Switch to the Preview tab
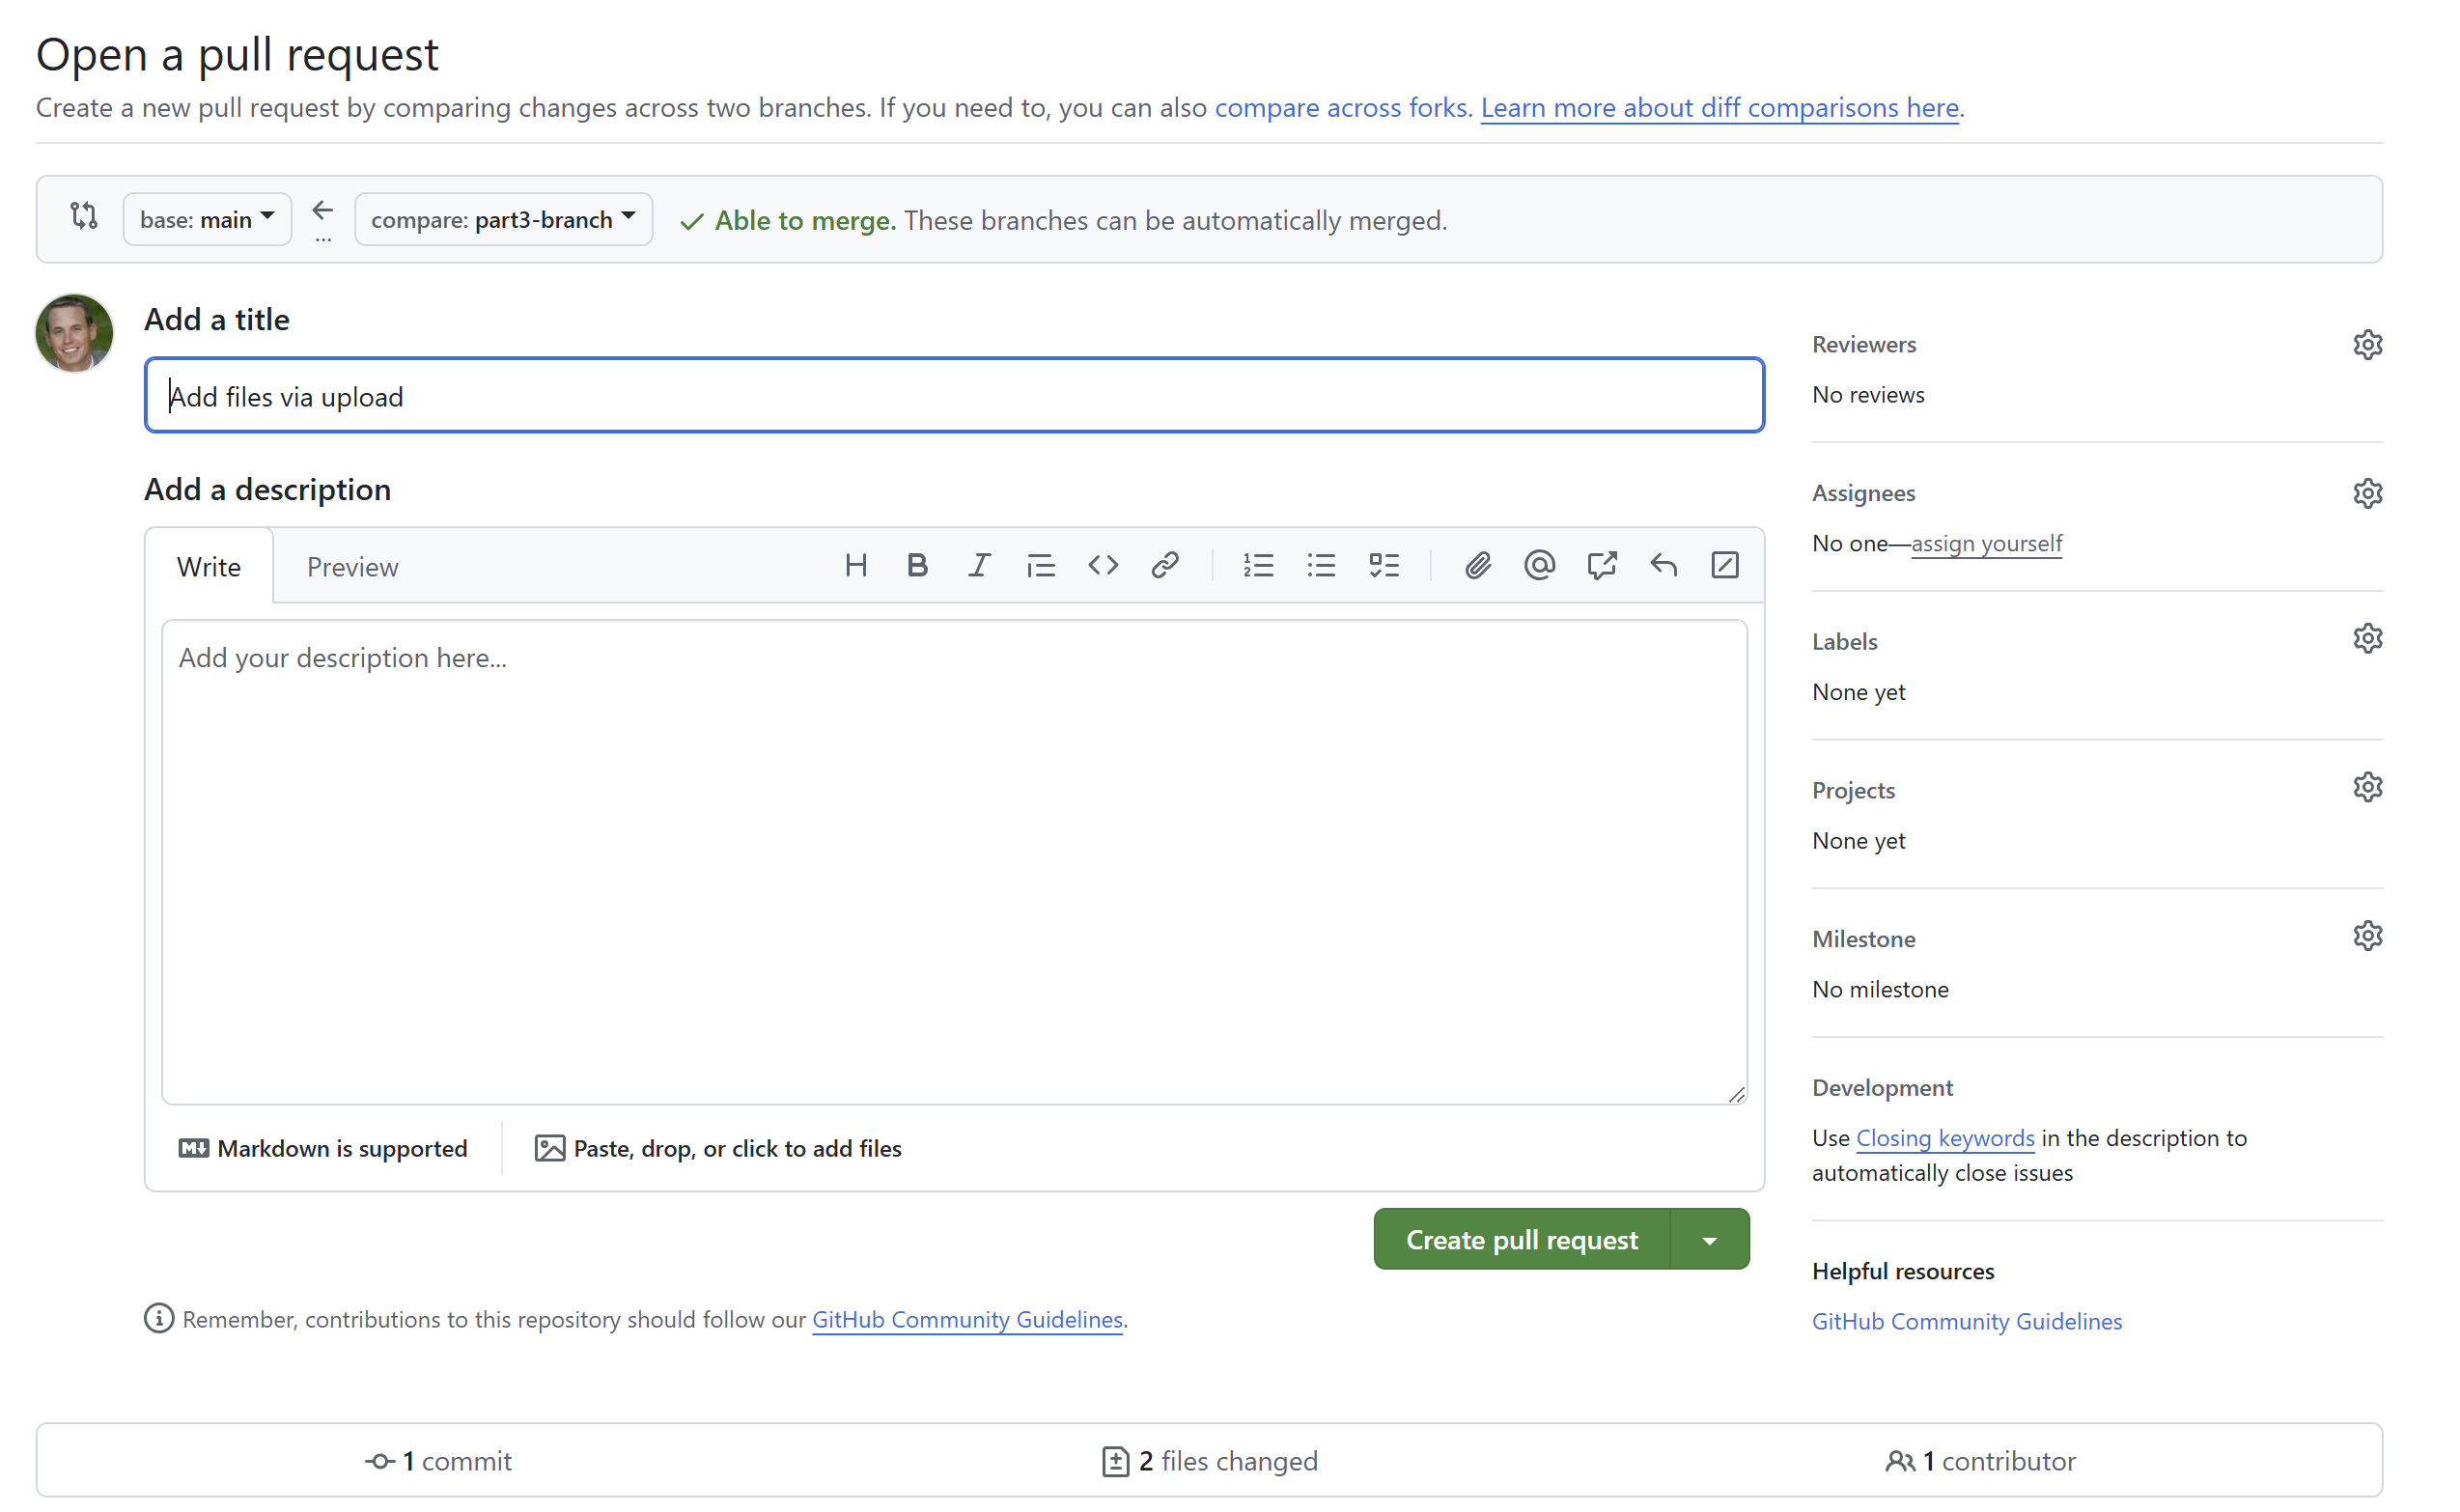 pyautogui.click(x=352, y=567)
